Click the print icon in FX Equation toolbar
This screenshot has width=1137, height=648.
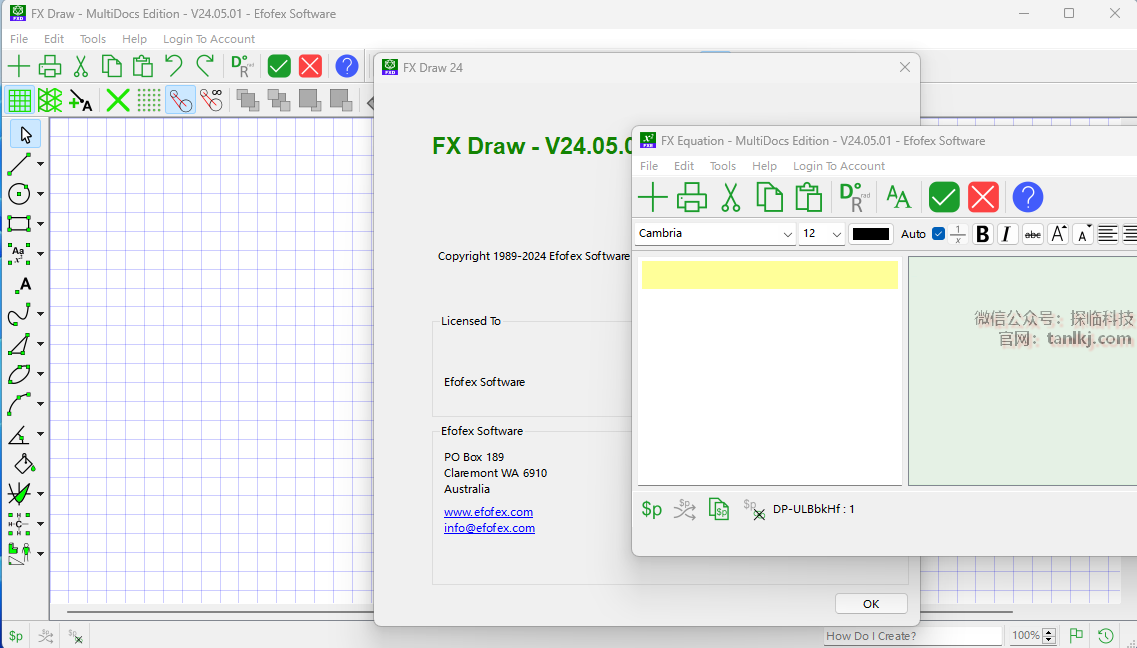point(691,197)
